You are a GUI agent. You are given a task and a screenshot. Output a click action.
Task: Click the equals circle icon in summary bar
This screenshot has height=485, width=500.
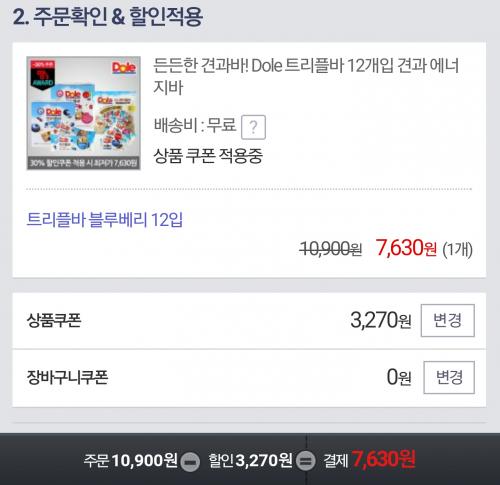(x=306, y=461)
